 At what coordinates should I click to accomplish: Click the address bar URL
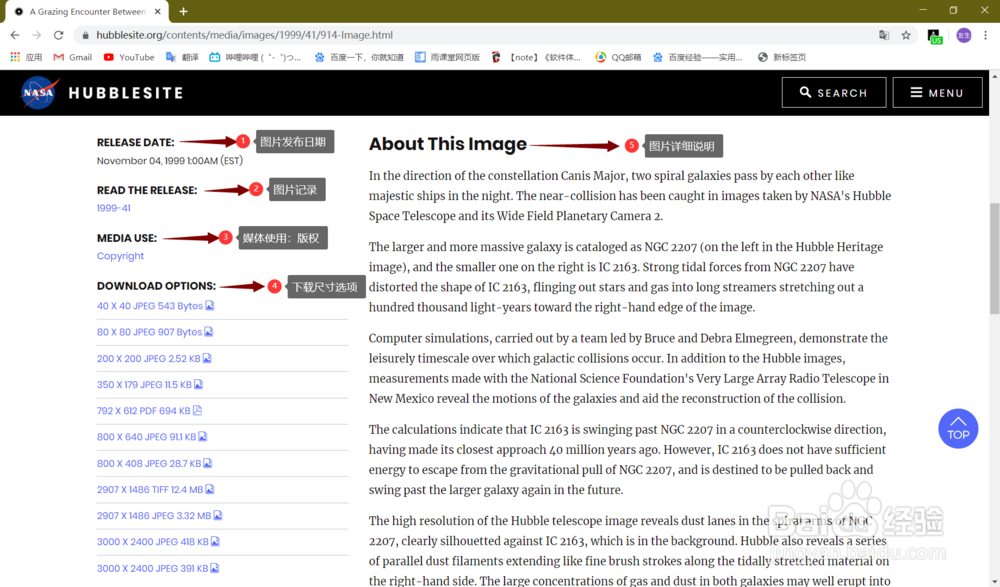[x=244, y=35]
